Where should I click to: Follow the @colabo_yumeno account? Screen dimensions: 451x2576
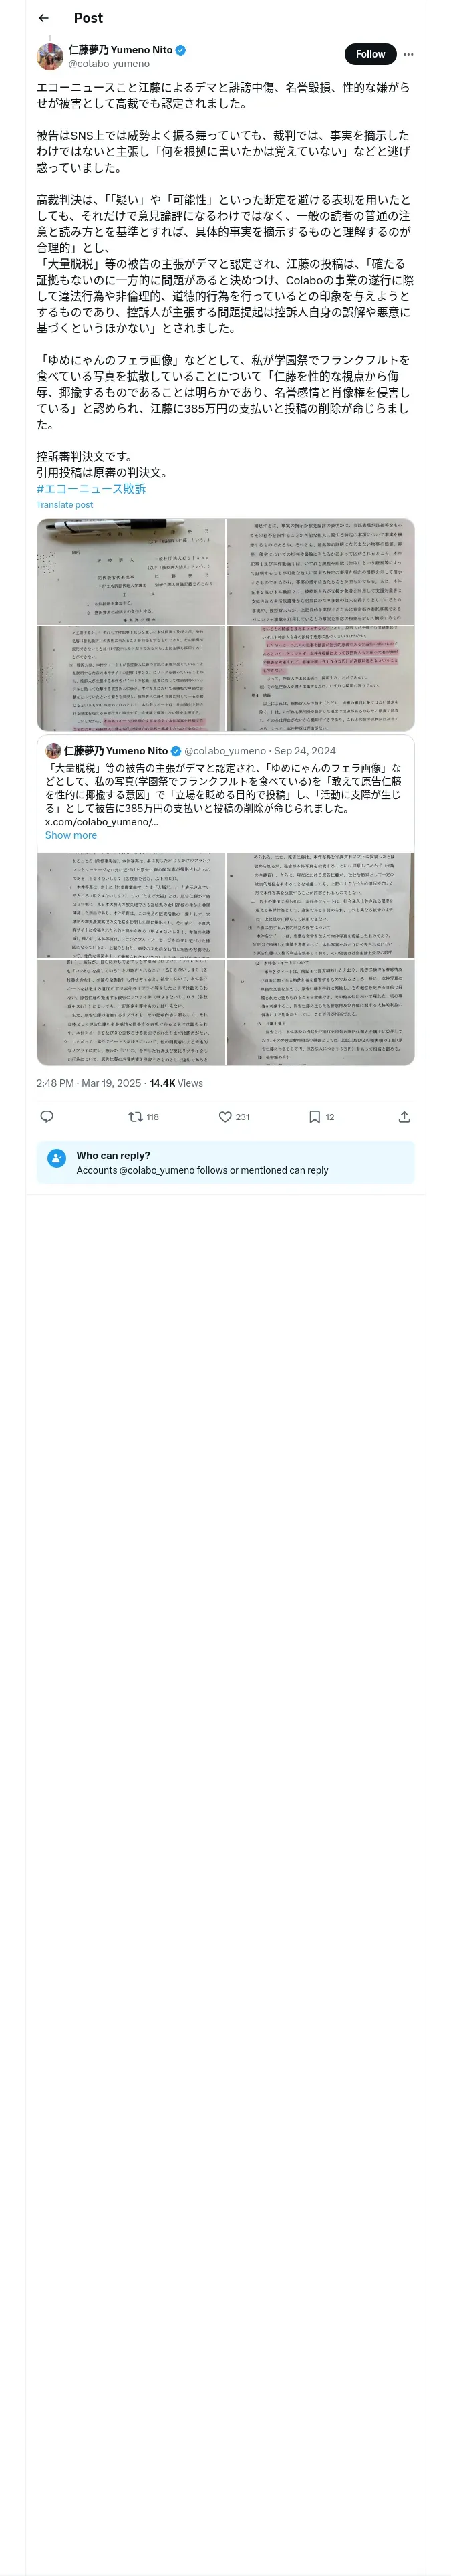click(370, 54)
